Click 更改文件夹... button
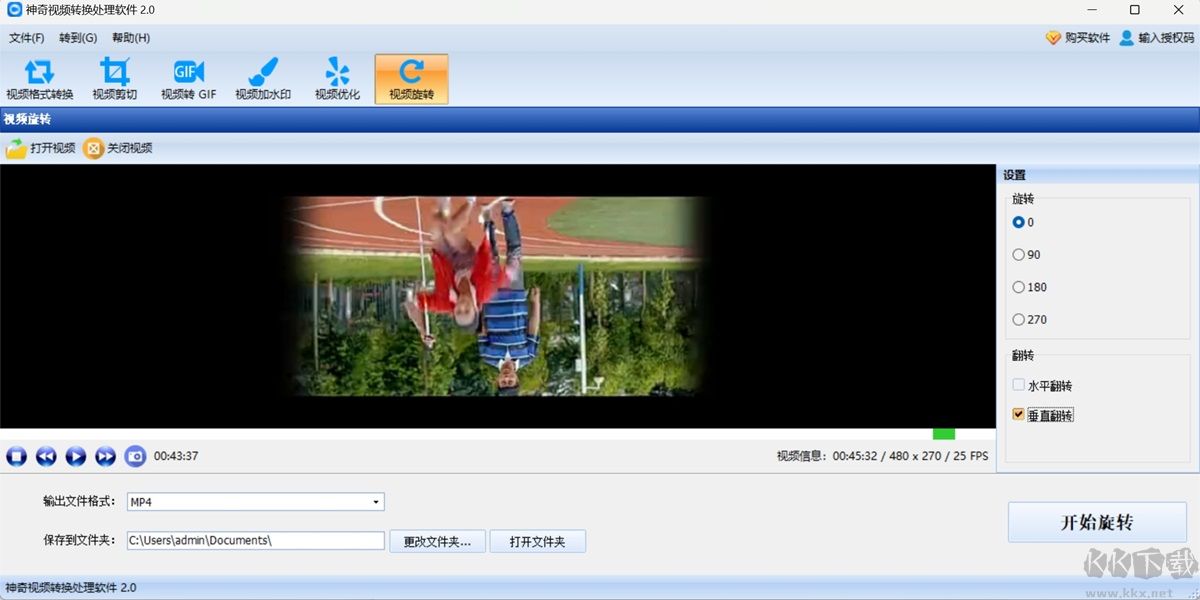The image size is (1200, 600). click(437, 541)
